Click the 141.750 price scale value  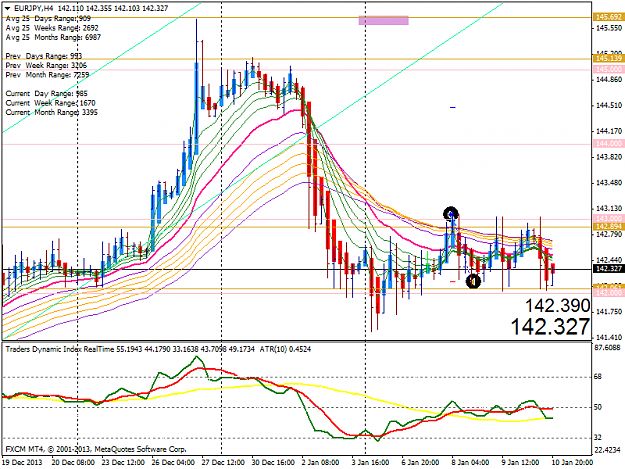[609, 312]
